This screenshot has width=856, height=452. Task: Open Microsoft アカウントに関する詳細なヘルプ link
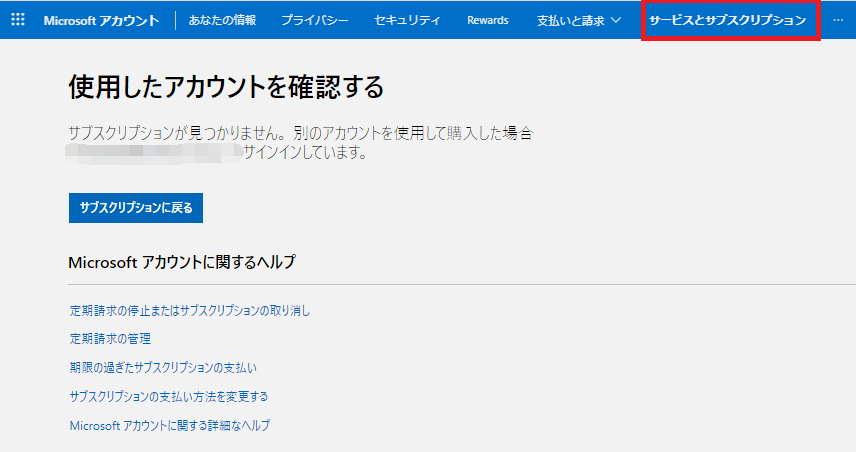(170, 425)
